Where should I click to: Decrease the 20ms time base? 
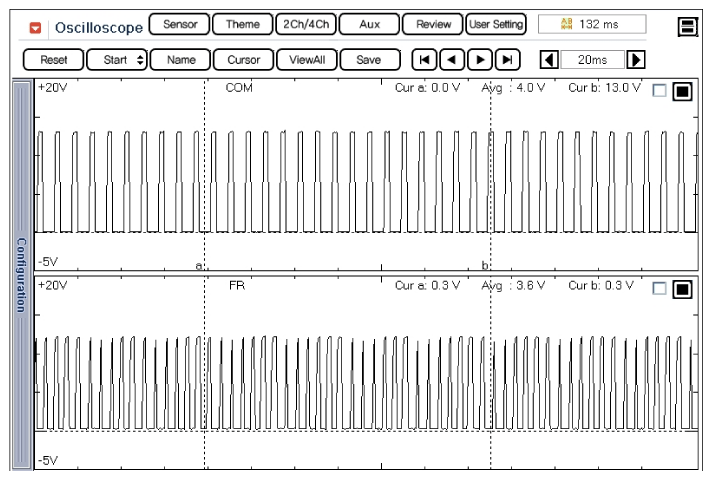click(x=548, y=59)
